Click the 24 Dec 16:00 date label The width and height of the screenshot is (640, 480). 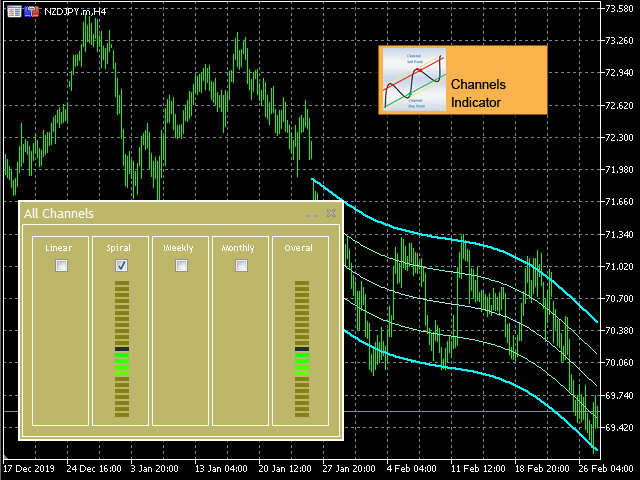click(94, 468)
